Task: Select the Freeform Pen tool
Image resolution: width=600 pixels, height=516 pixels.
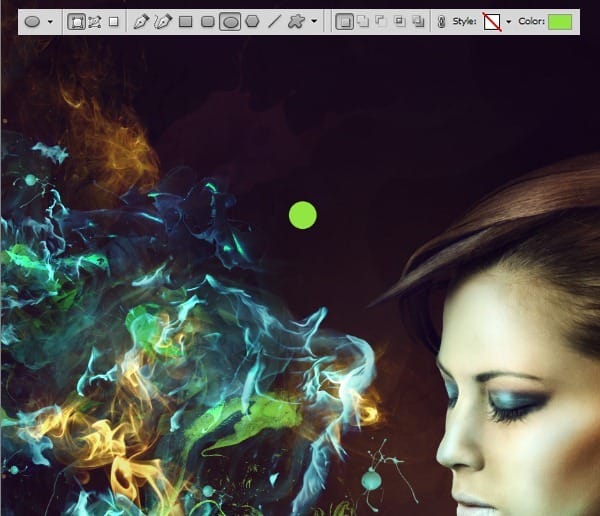Action: pos(163,21)
